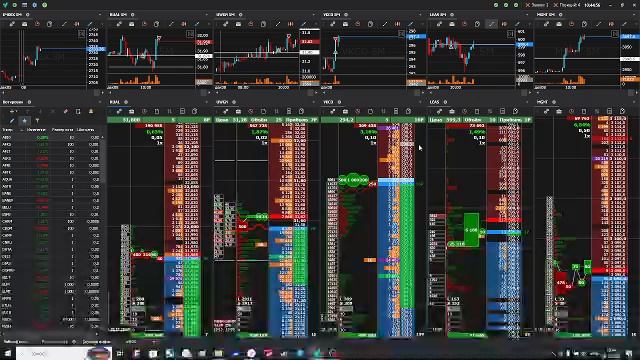Click the briefcase icon in VKCO order book toolbar

(x=345, y=111)
